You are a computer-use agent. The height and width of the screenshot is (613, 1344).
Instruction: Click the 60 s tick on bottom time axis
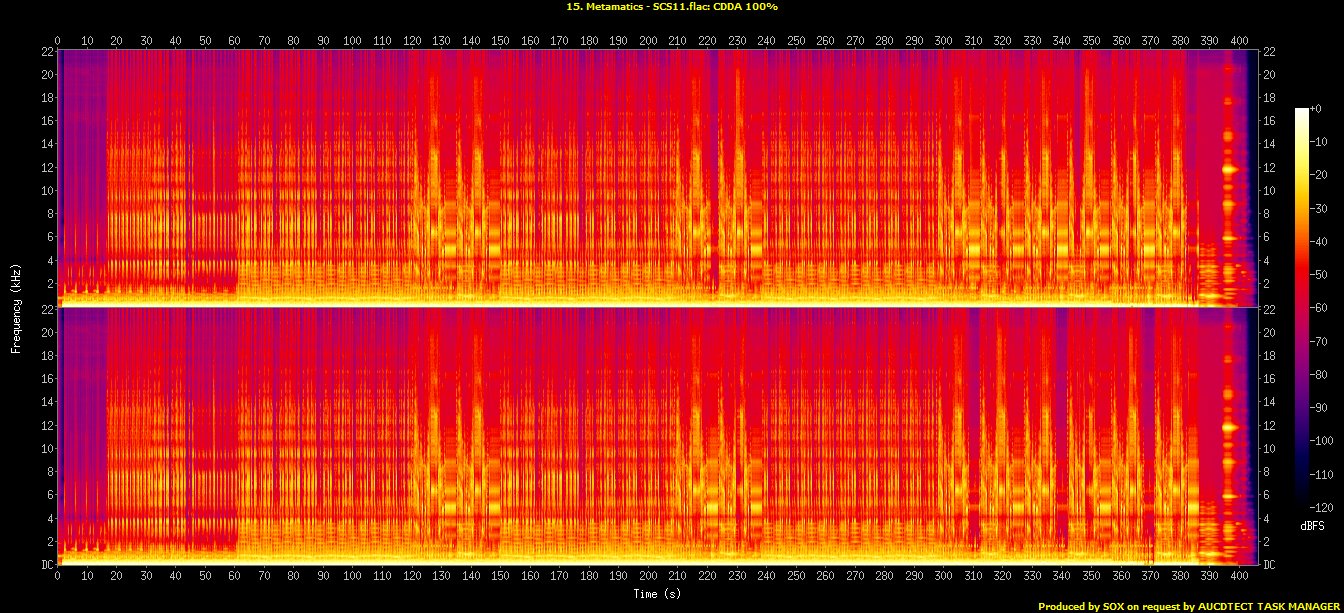coord(235,577)
